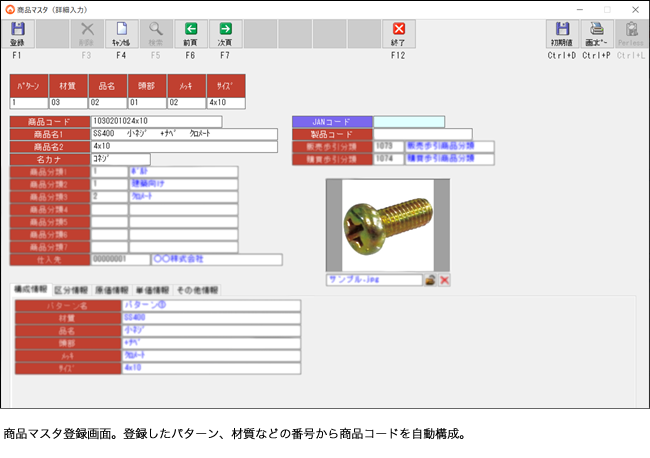Viewport: 650px width, 458px height.
Task: Click the screw product image thumbnail
Action: coord(387,225)
